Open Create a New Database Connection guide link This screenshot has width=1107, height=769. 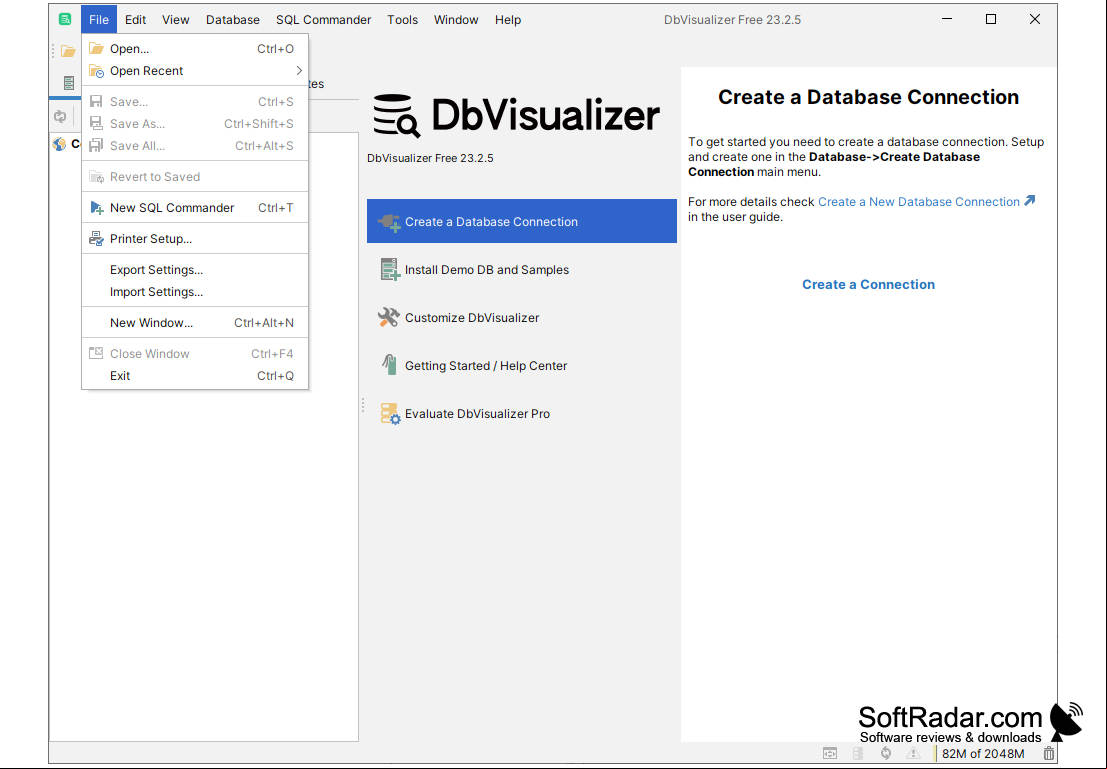pyautogui.click(x=918, y=202)
